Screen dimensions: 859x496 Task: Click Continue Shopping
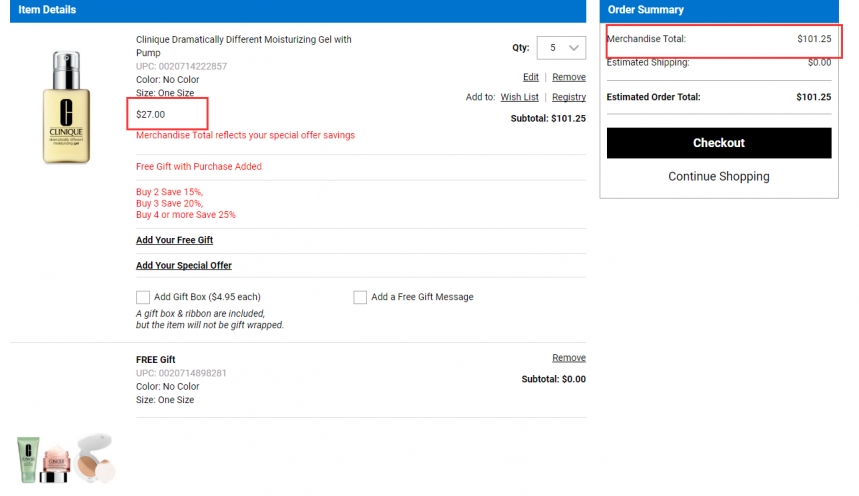click(719, 176)
